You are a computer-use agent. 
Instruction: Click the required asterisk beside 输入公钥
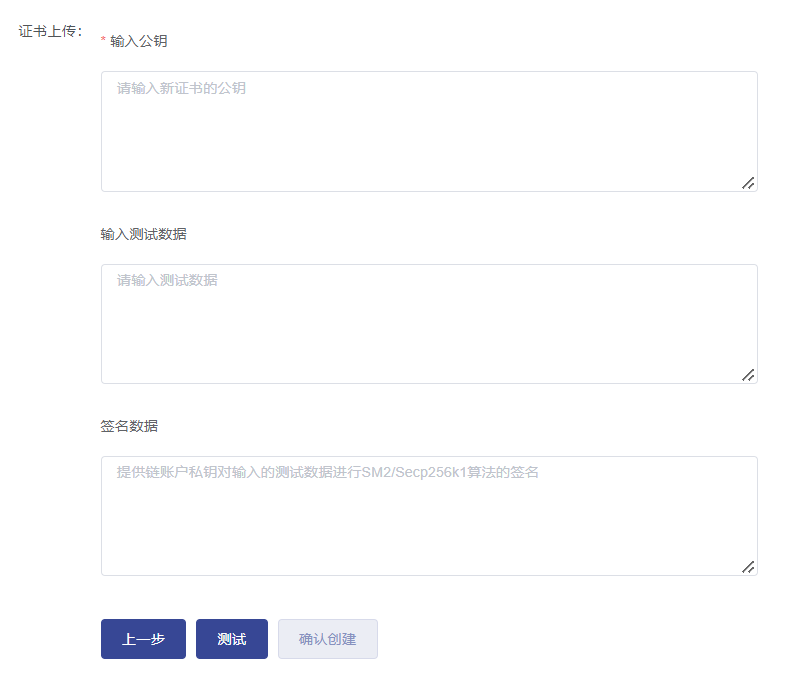102,40
